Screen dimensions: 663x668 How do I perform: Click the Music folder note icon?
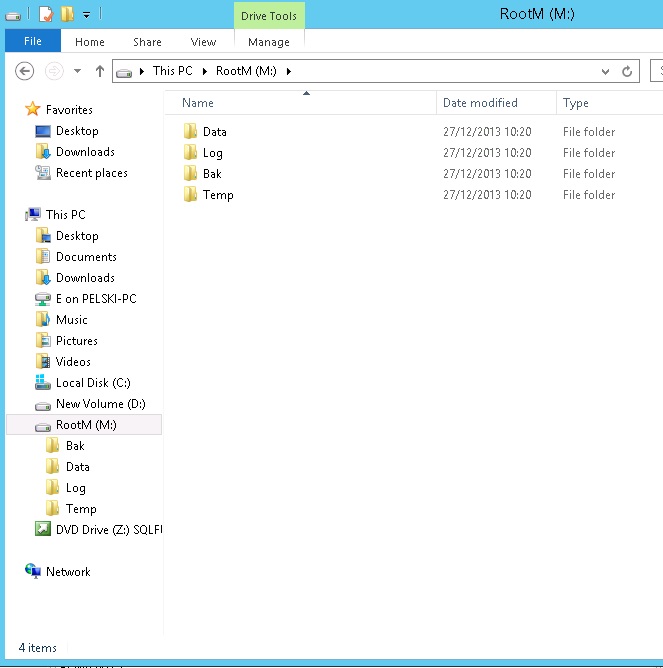[x=43, y=319]
